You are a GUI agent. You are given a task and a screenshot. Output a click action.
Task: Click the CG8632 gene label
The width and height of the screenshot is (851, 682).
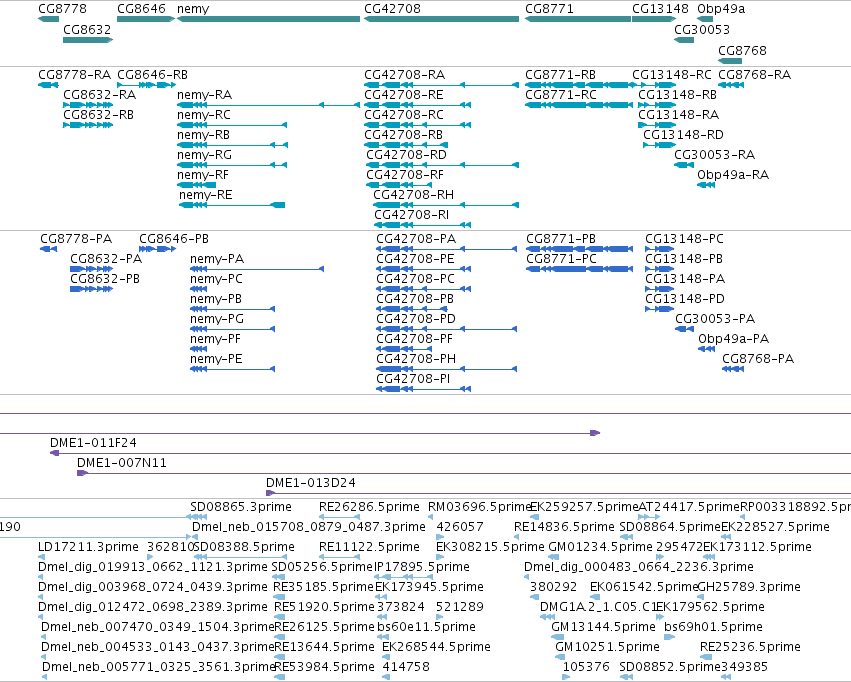87,29
